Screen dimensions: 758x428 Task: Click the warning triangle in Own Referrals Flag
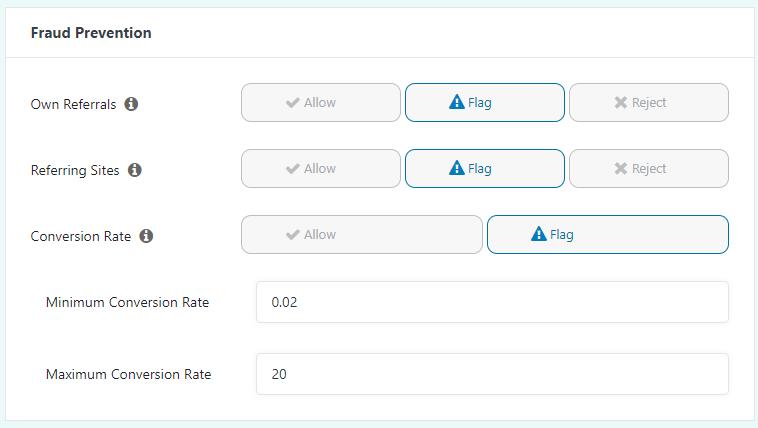pos(456,102)
